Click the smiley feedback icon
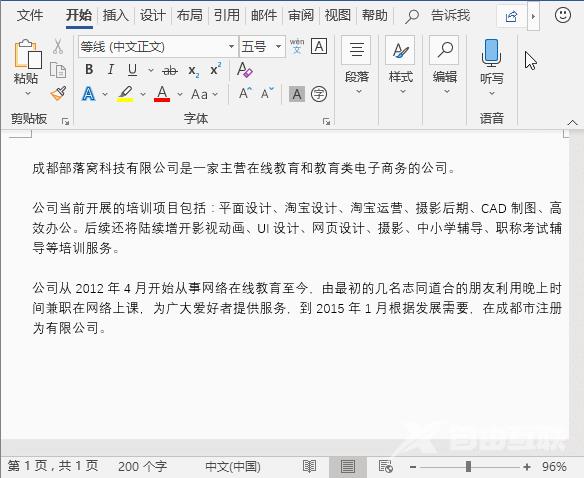The width and height of the screenshot is (584, 478). click(562, 15)
